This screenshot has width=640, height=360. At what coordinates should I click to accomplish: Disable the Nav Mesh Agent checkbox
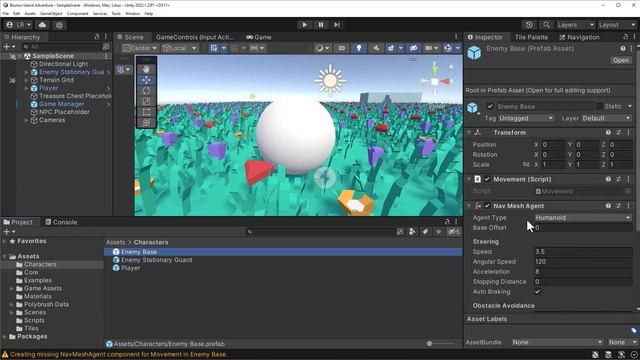[x=487, y=206]
